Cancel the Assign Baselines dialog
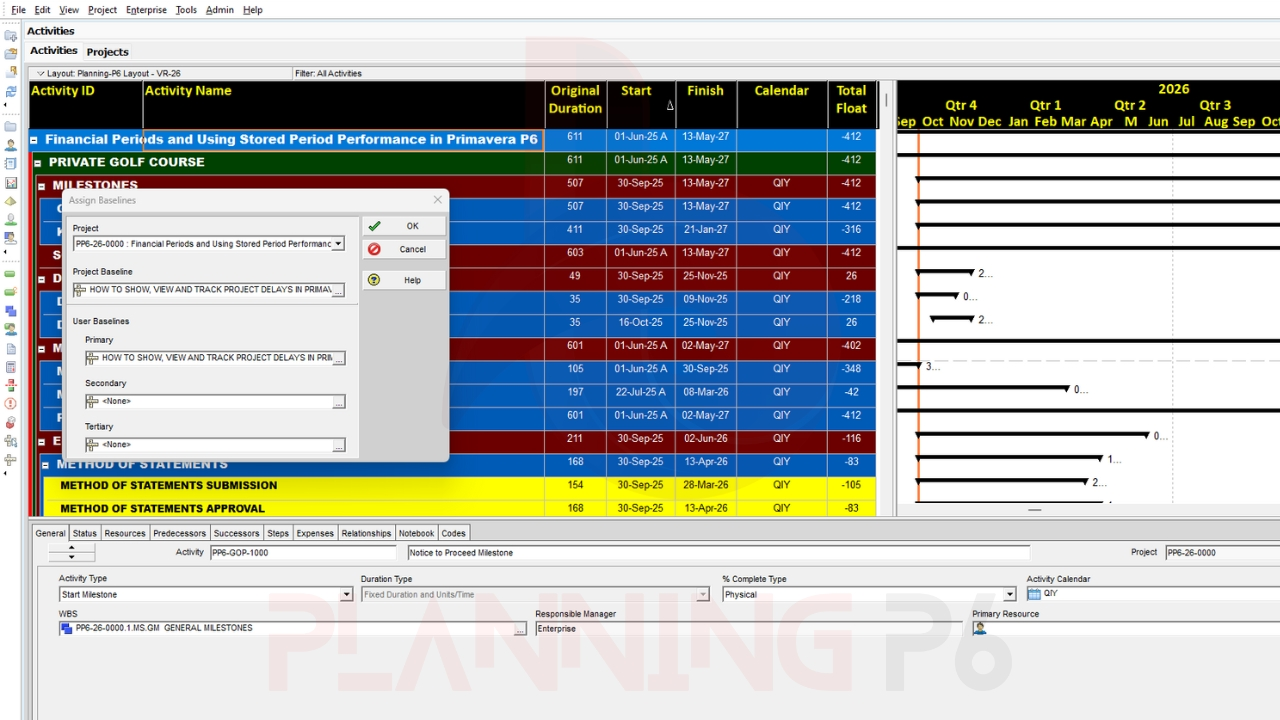1280x720 pixels. coord(403,249)
